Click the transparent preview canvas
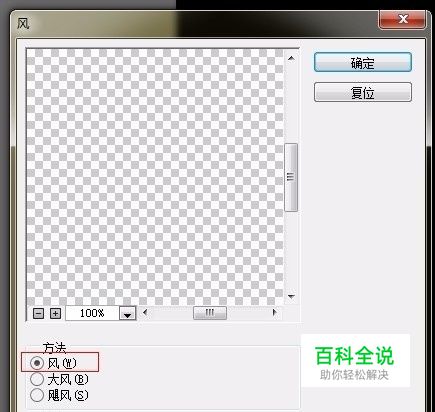The height and width of the screenshot is (412, 435). (155, 177)
